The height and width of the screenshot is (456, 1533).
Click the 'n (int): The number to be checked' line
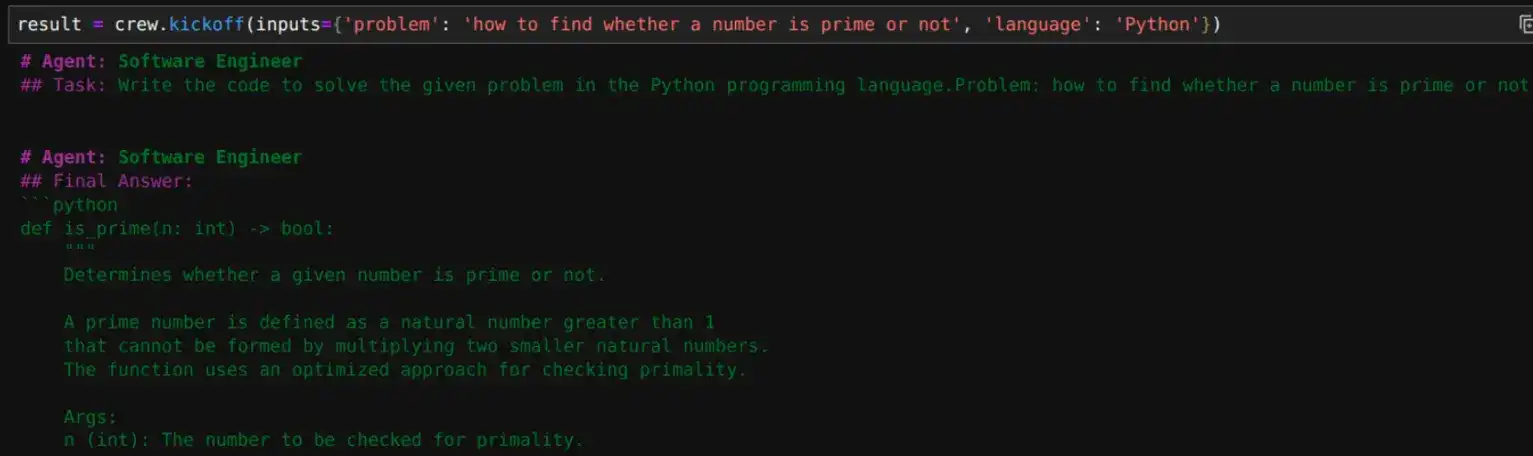(x=323, y=441)
